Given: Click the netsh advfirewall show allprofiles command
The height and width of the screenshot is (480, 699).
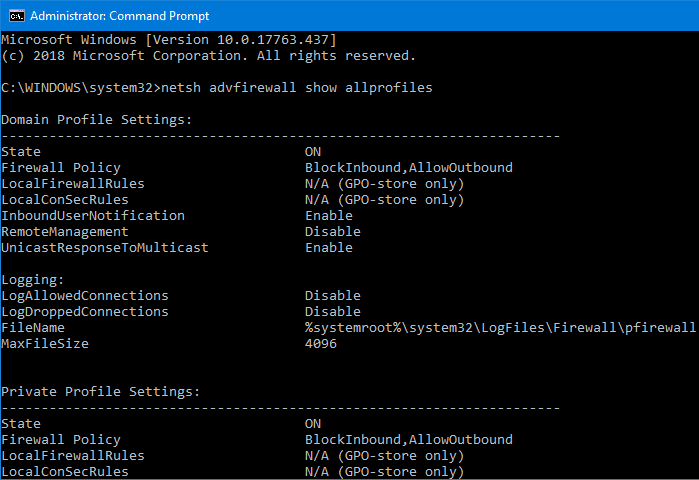Looking at the screenshot, I should pos(296,88).
